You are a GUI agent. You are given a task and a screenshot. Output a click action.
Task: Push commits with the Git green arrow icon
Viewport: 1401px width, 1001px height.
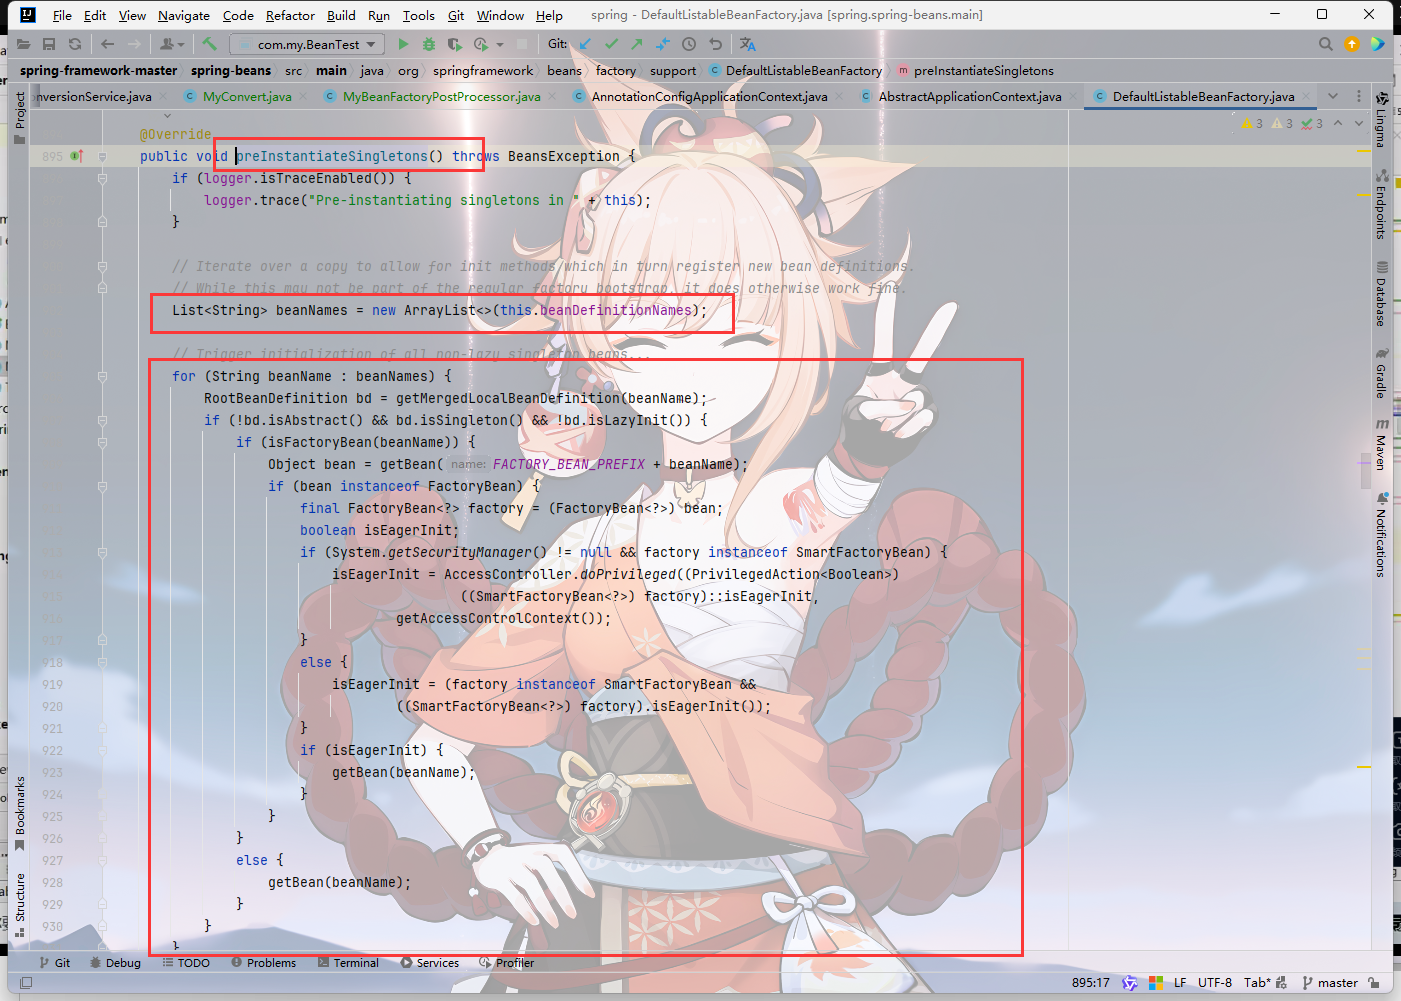(x=637, y=44)
